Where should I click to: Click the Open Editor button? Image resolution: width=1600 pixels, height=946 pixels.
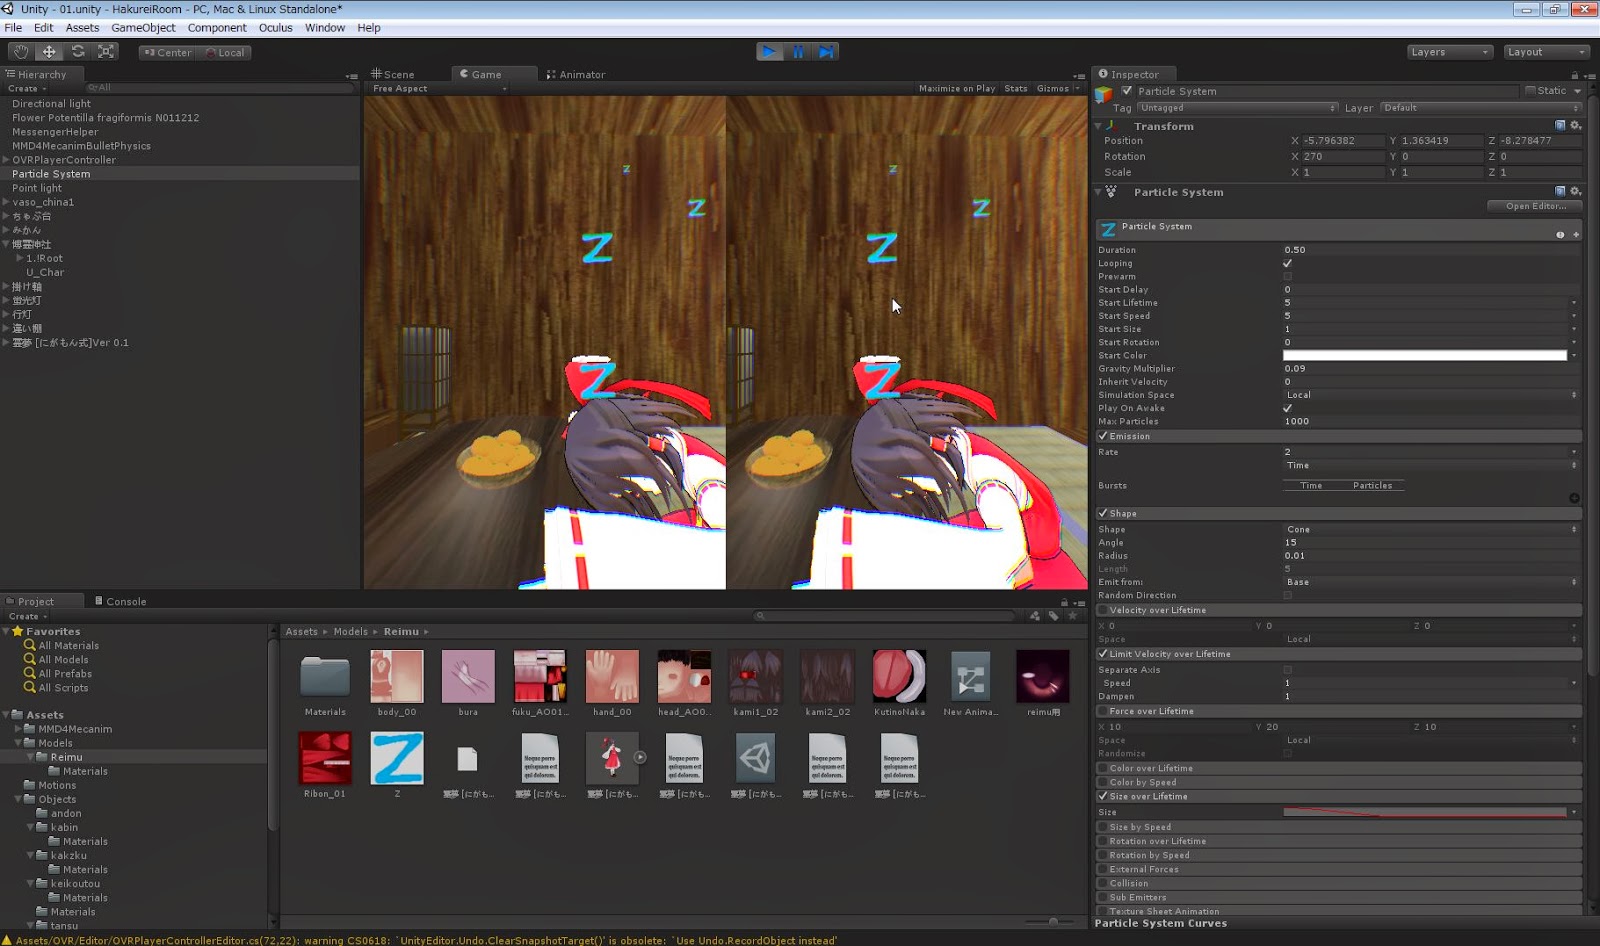point(1535,206)
